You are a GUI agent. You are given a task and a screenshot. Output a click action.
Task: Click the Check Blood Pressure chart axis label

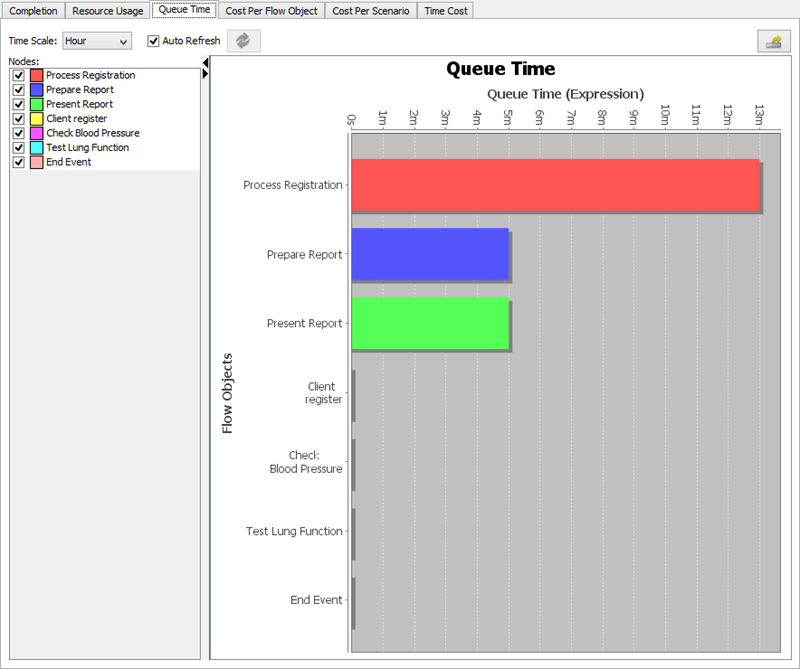click(306, 462)
